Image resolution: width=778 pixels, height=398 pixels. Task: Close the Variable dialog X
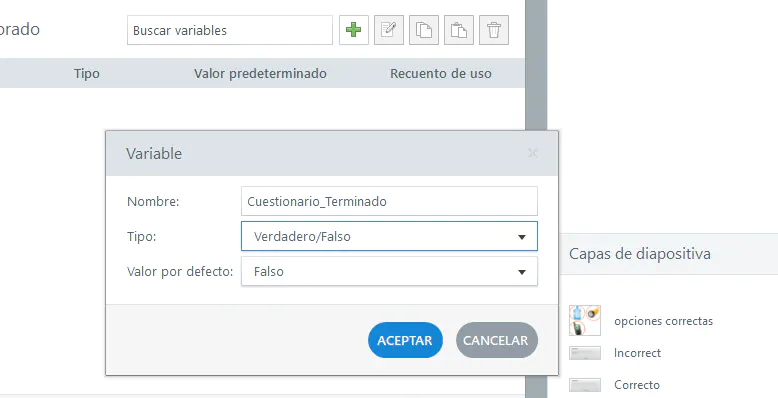pos(533,153)
